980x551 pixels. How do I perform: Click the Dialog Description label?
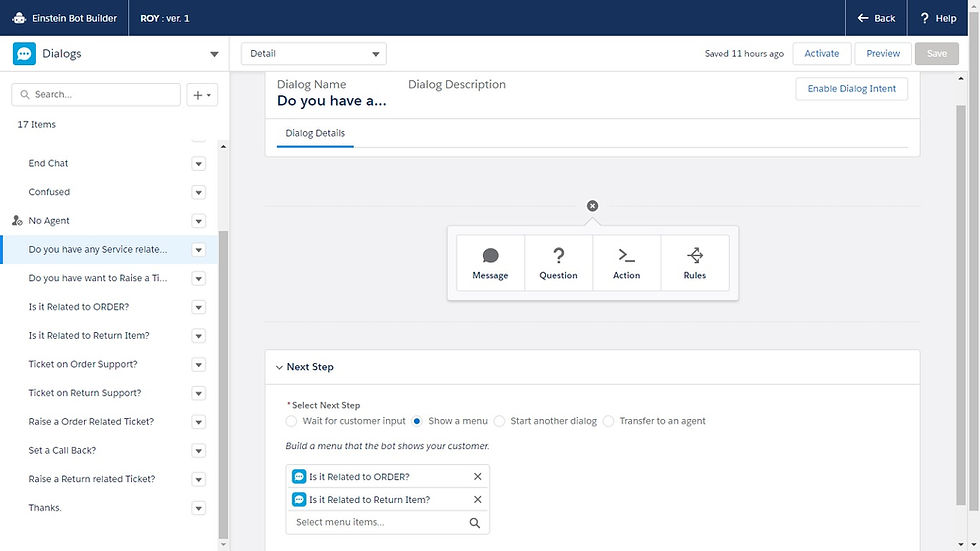pos(457,84)
